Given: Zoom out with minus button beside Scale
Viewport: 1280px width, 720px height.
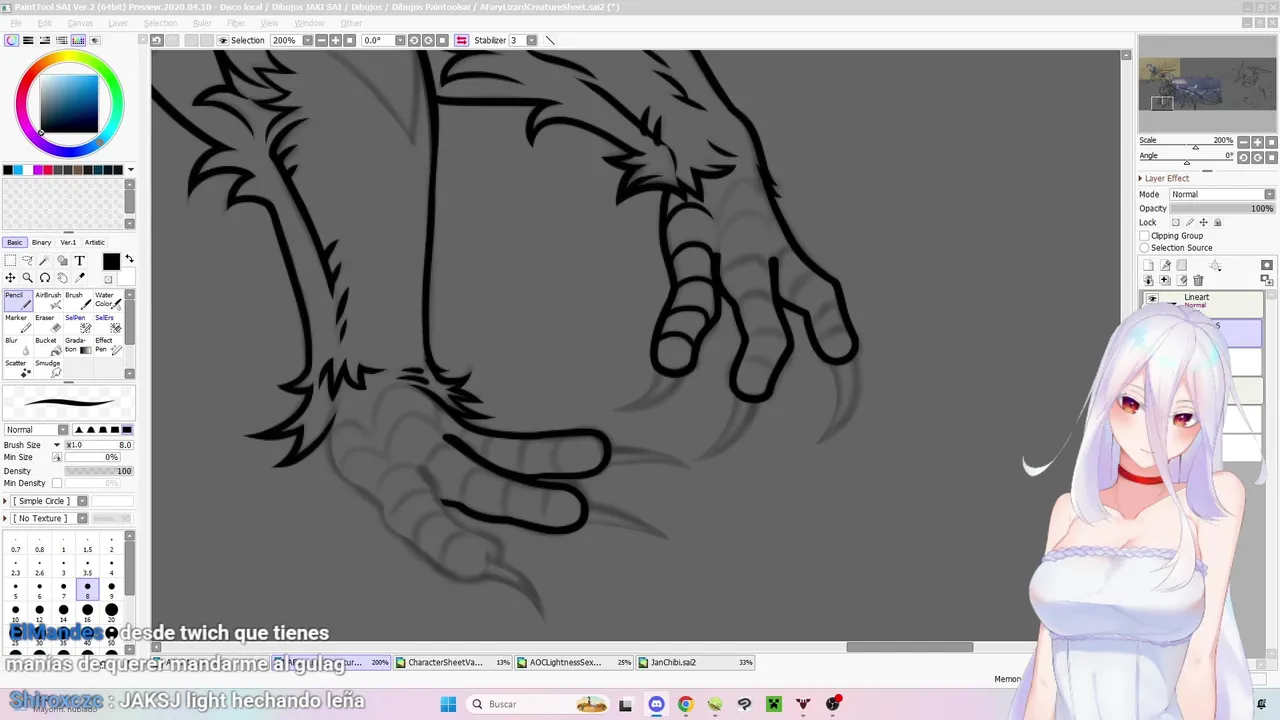Looking at the screenshot, I should click(1244, 142).
